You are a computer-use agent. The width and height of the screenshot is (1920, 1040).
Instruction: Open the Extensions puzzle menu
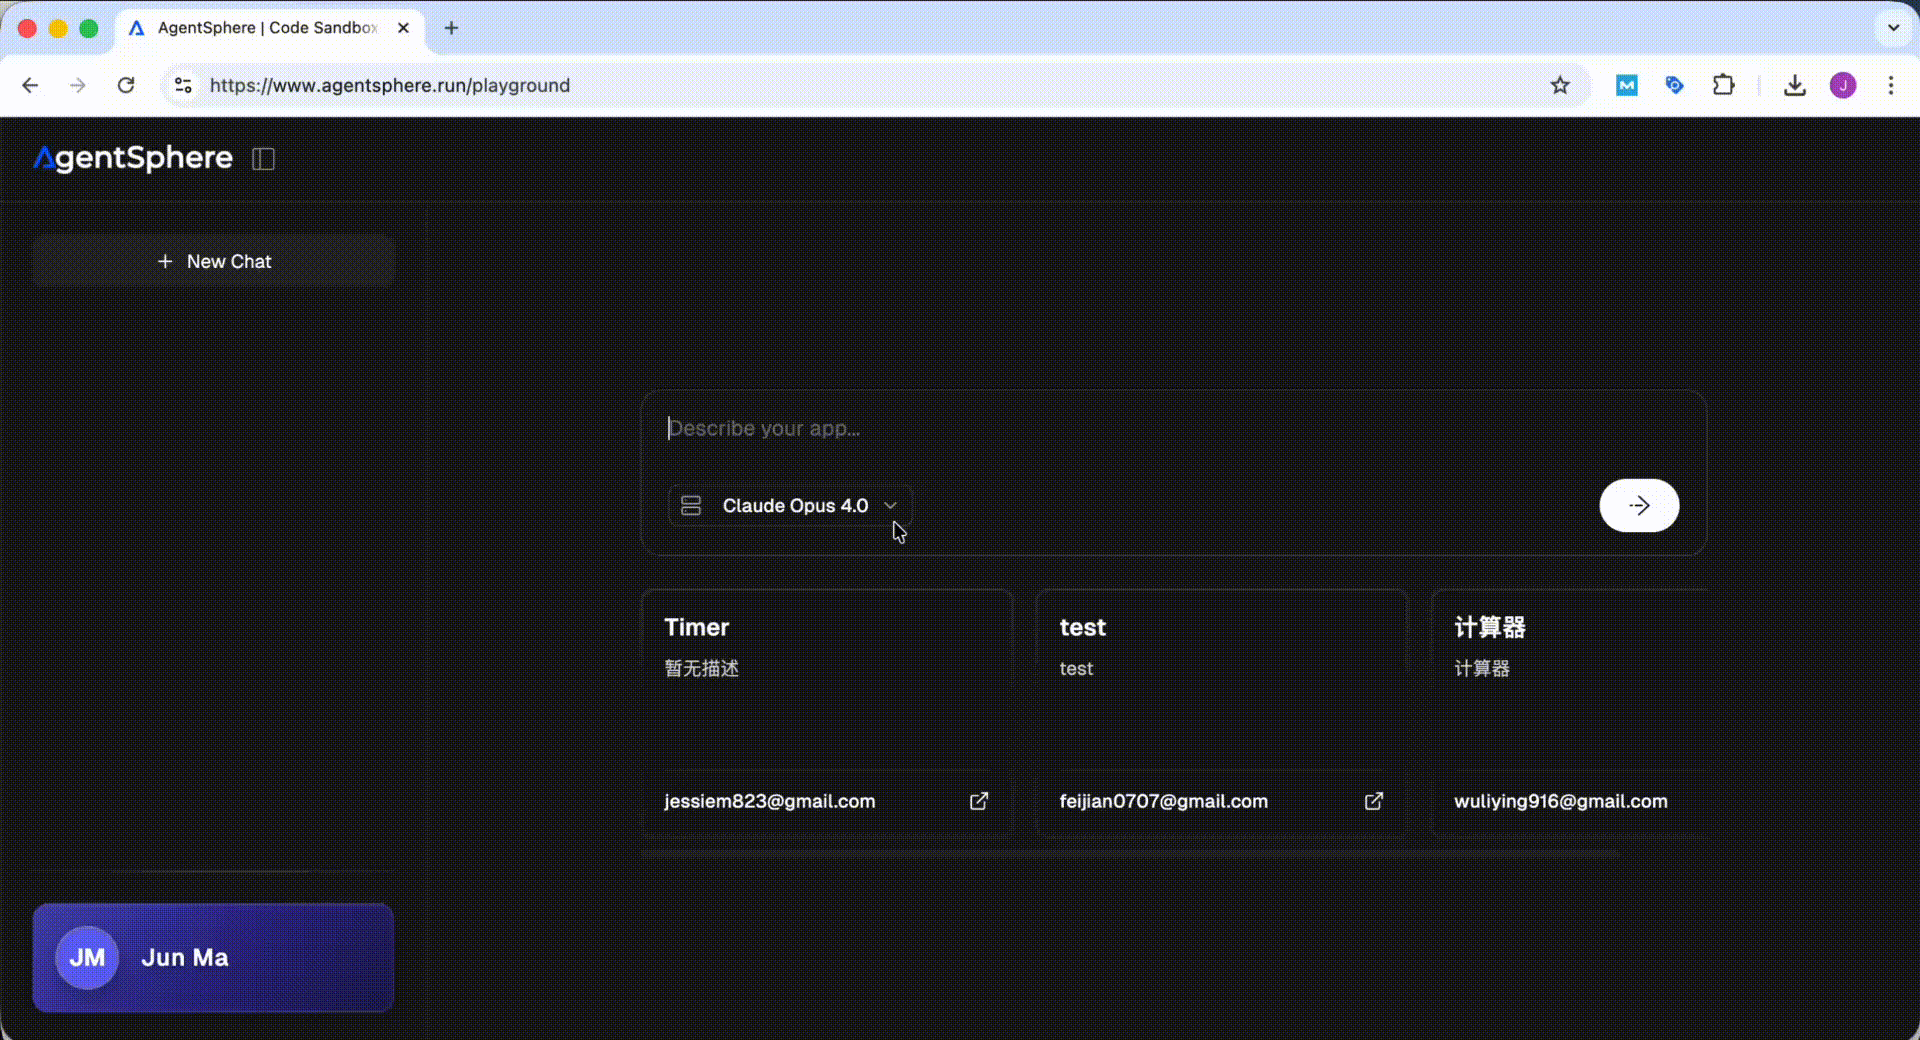tap(1723, 86)
